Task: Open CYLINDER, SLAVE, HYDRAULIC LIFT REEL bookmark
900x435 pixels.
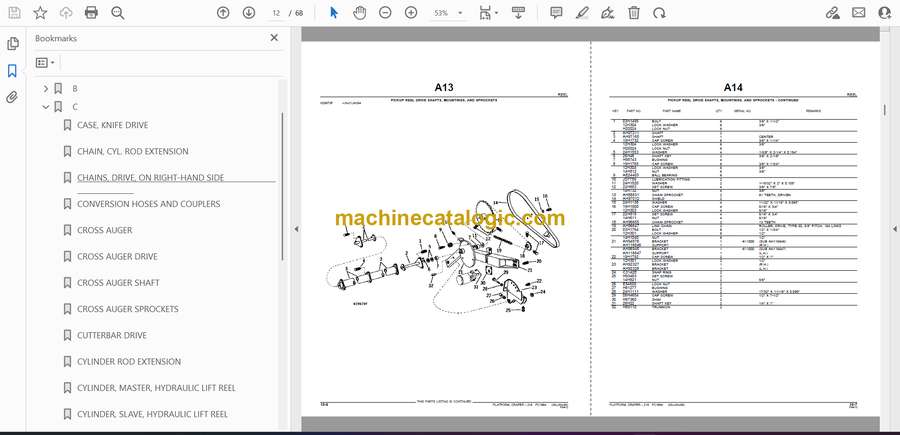Action: pyautogui.click(x=152, y=414)
